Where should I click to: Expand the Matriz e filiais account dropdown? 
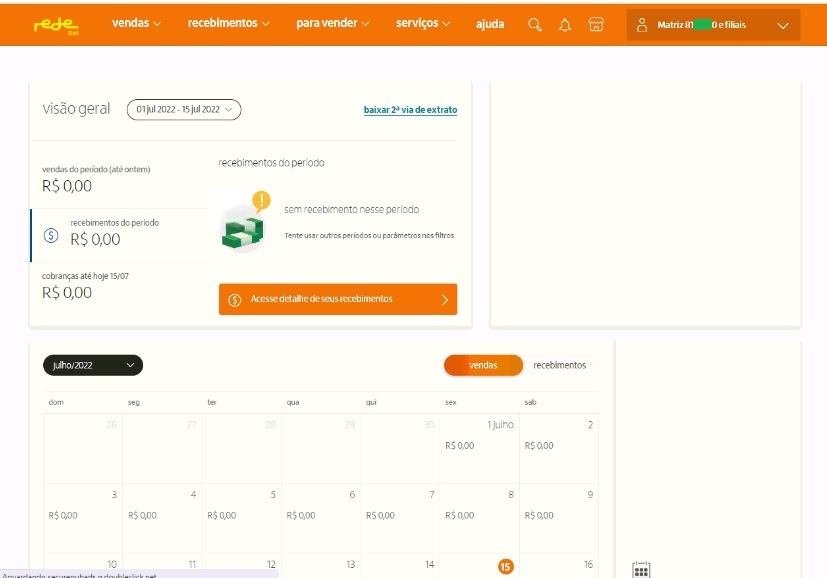(713, 25)
